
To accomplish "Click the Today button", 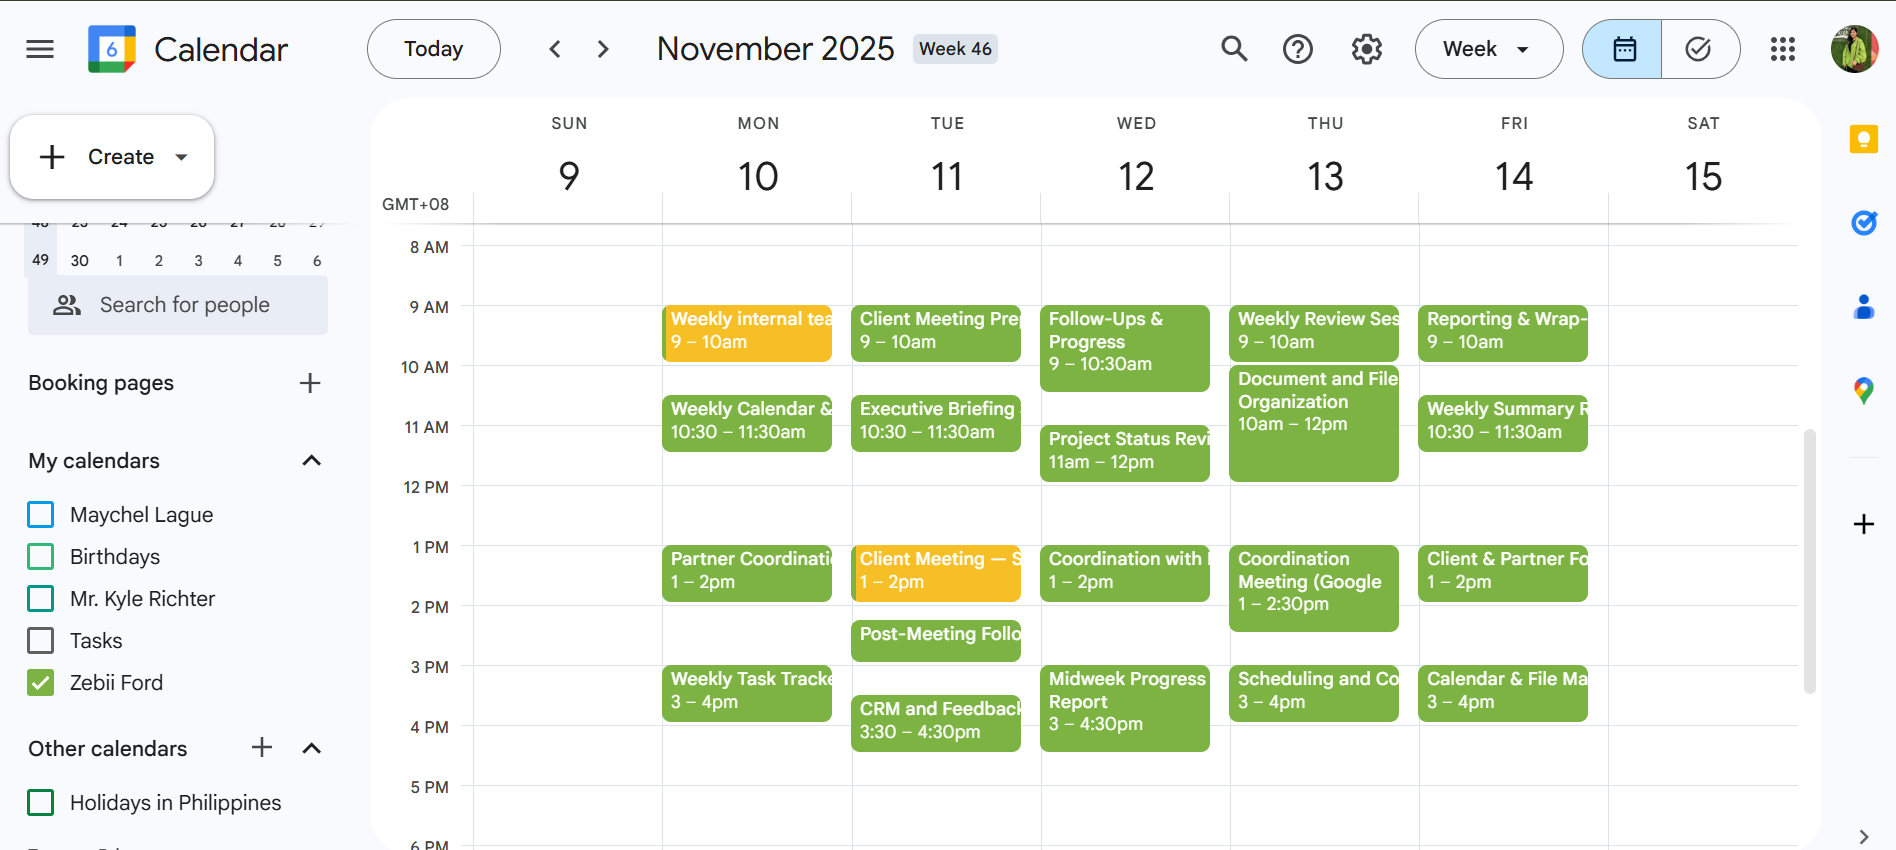I will (x=433, y=49).
